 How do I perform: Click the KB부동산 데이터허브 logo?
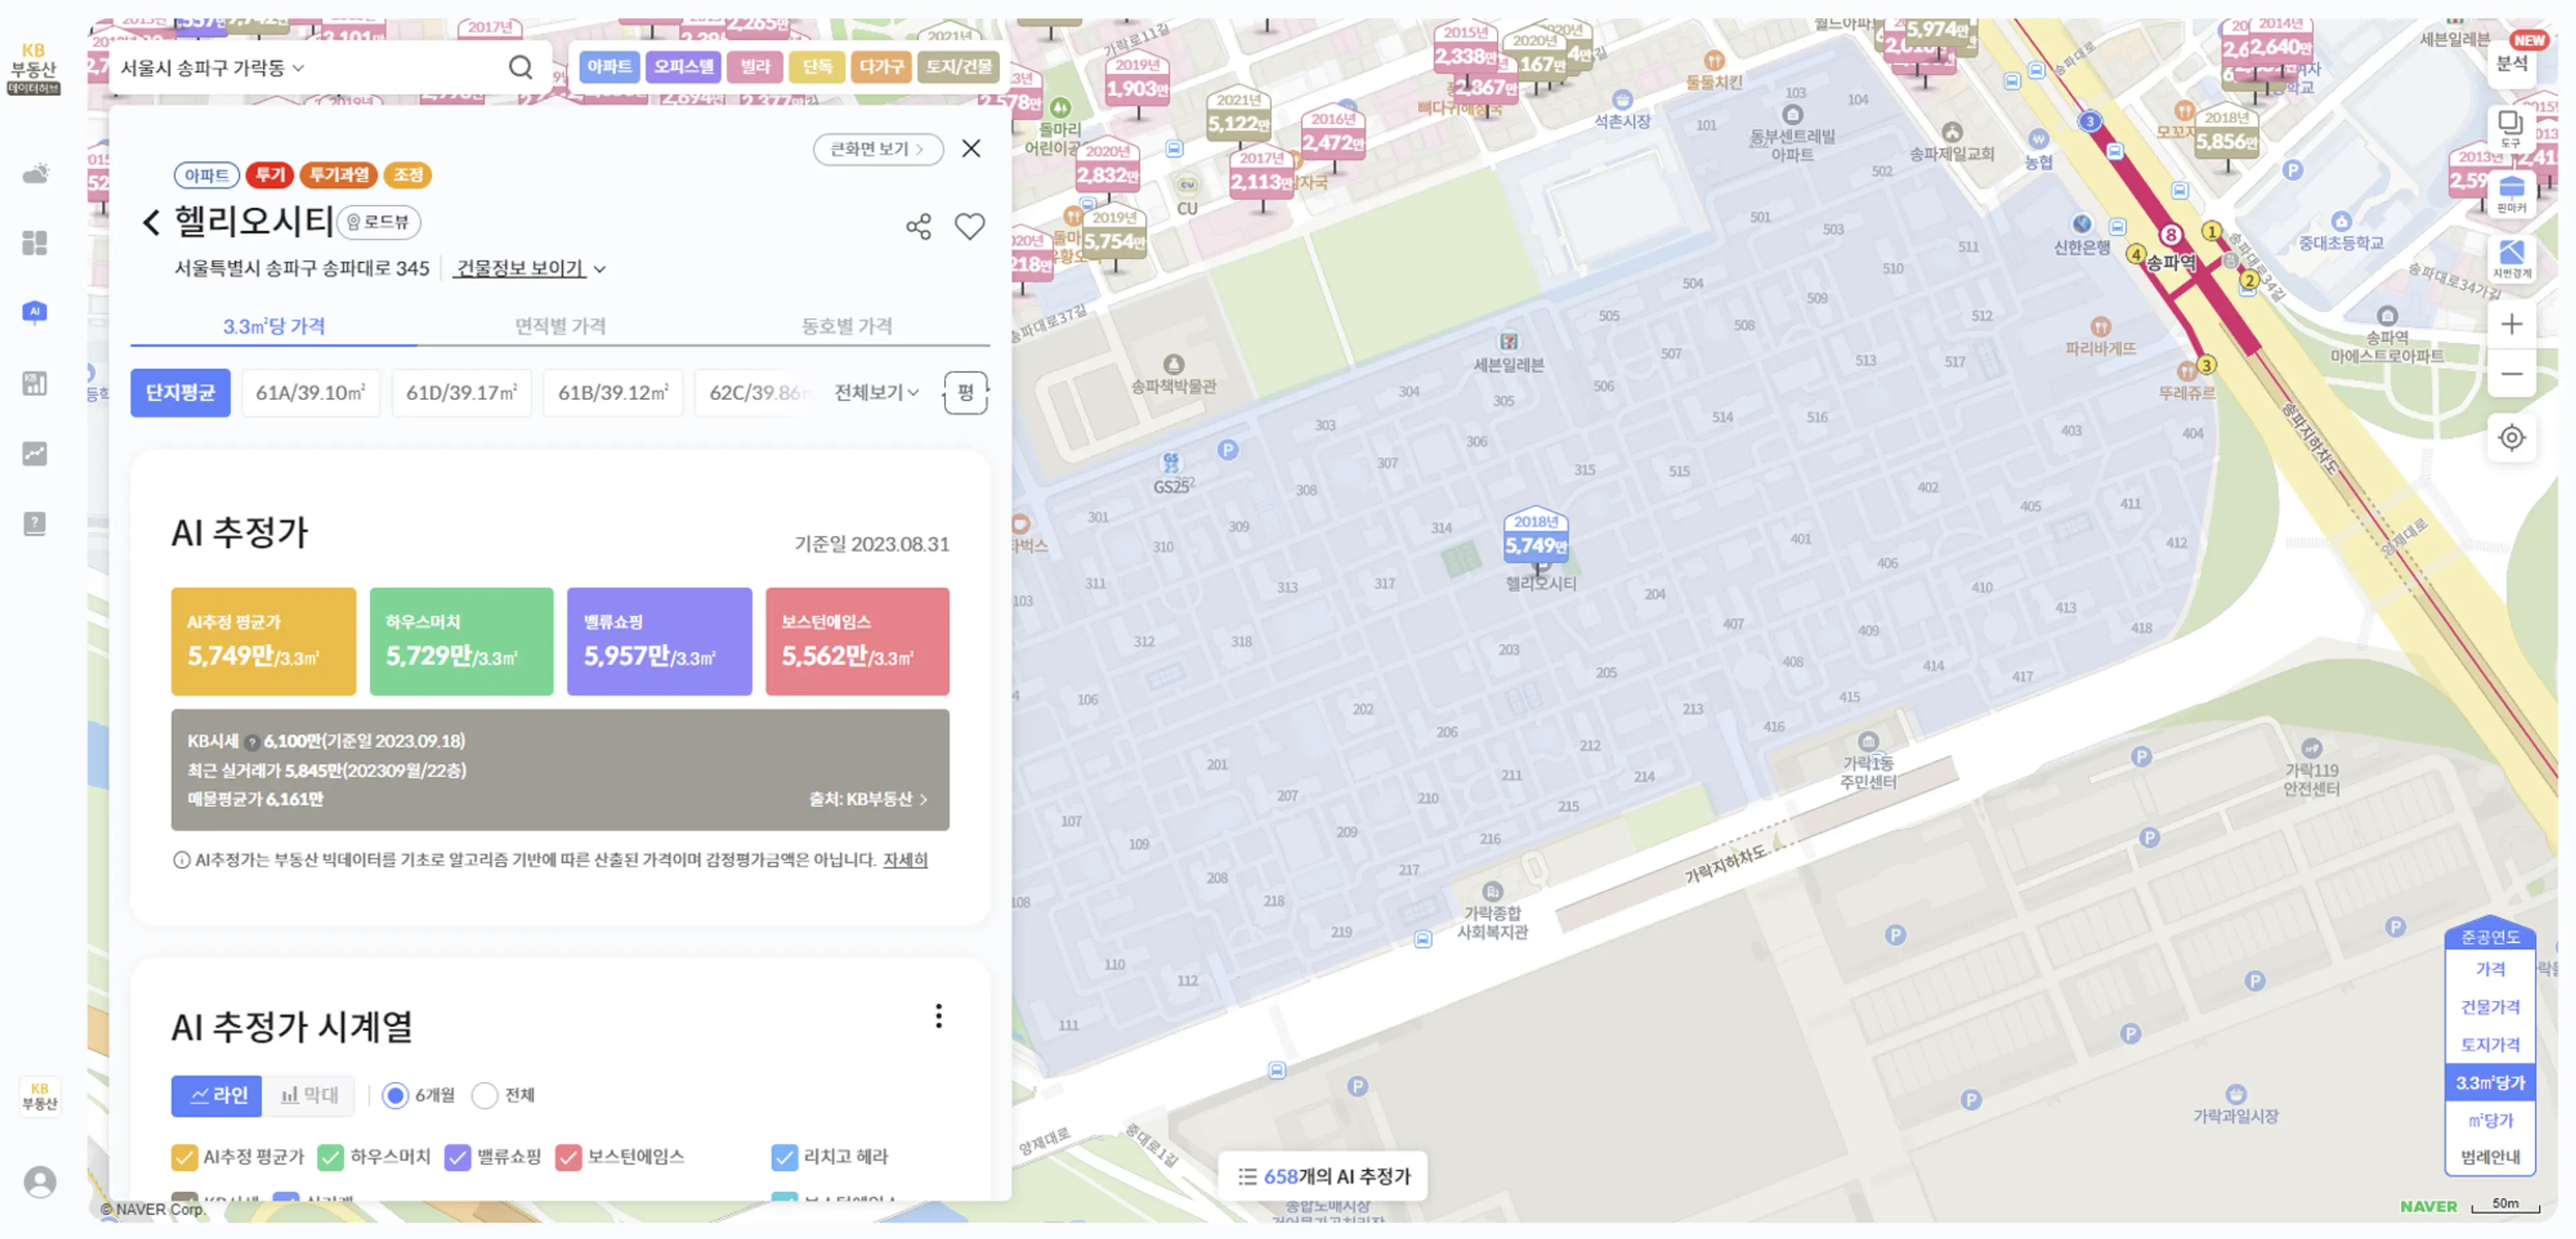(x=34, y=68)
